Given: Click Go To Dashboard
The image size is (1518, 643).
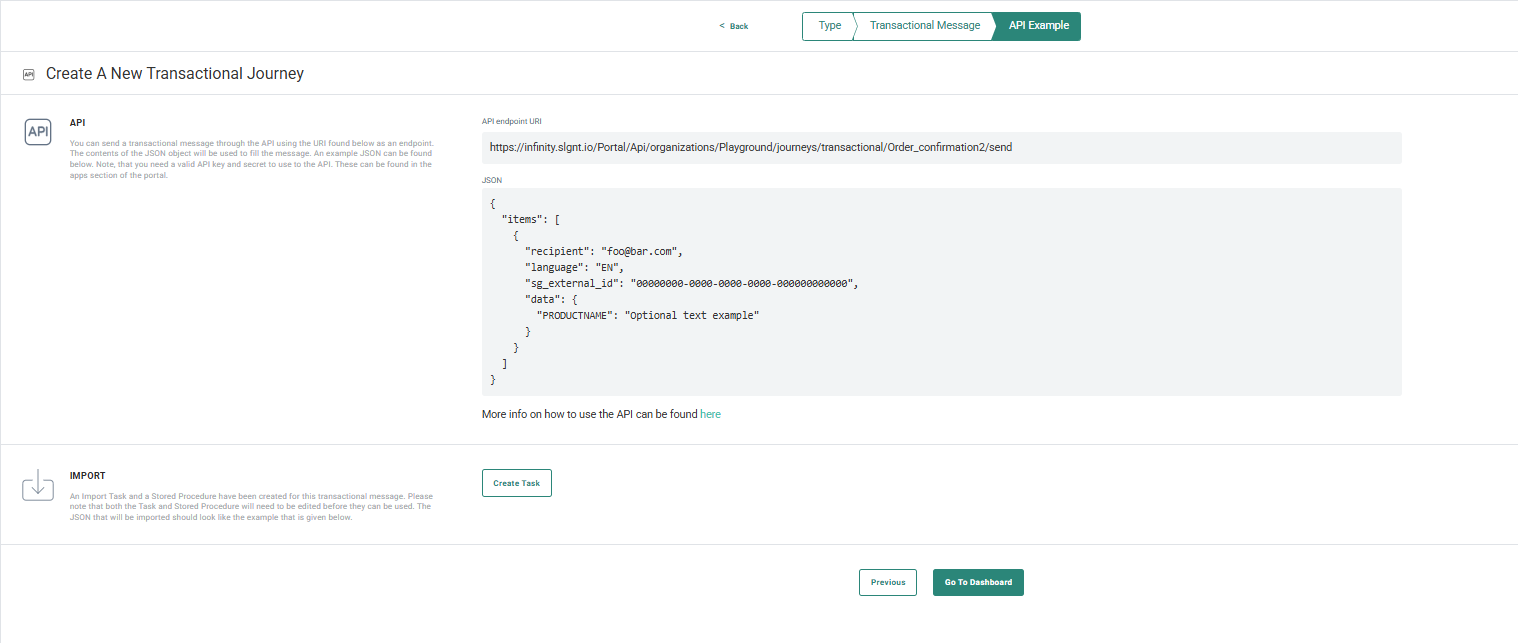Looking at the screenshot, I should tap(977, 582).
